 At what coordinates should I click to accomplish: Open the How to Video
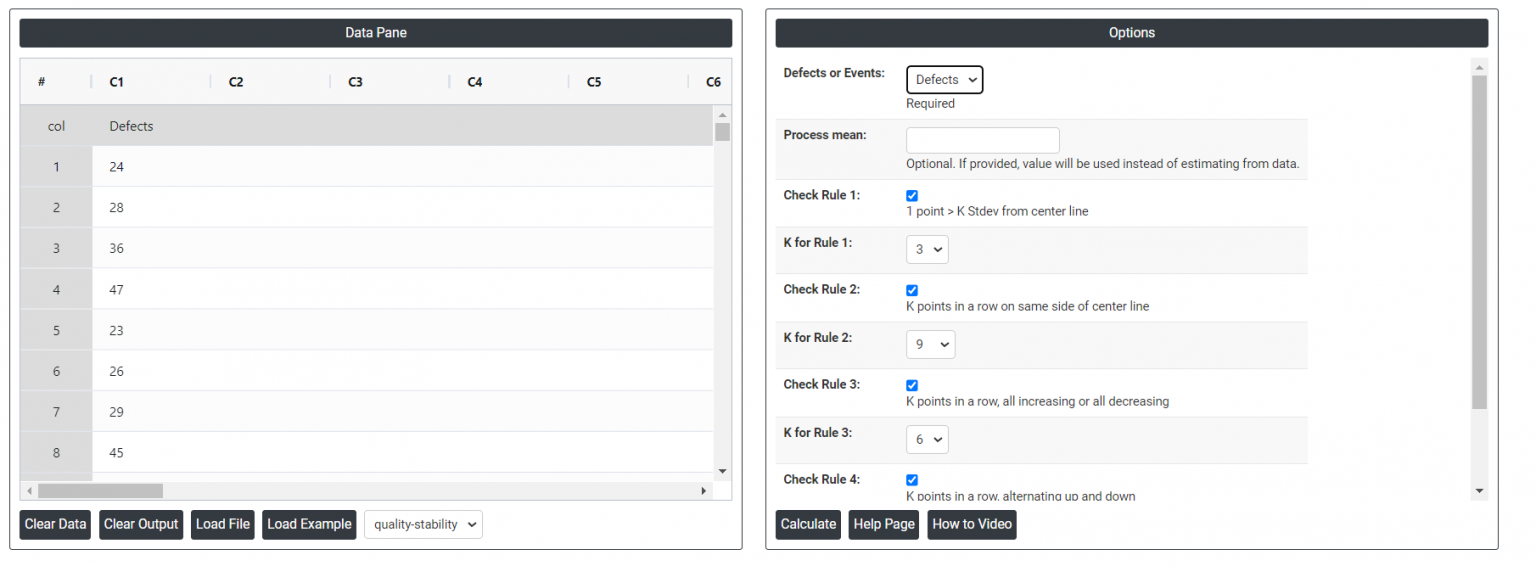(971, 524)
